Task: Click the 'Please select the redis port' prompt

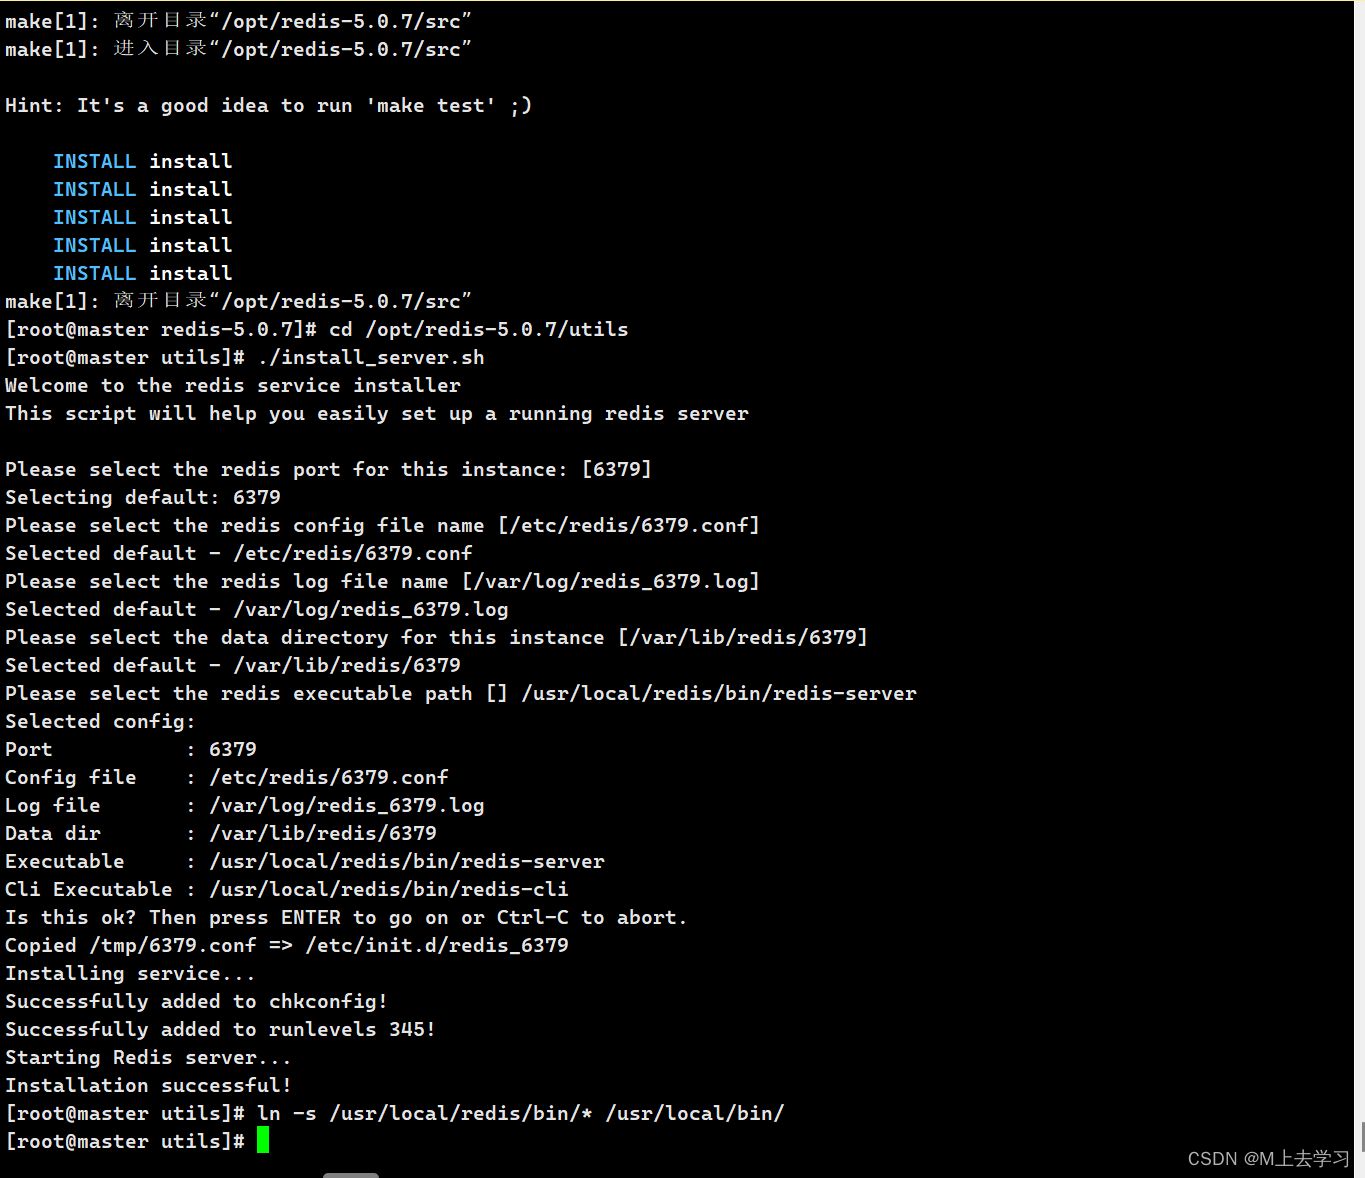Action: click(x=328, y=469)
